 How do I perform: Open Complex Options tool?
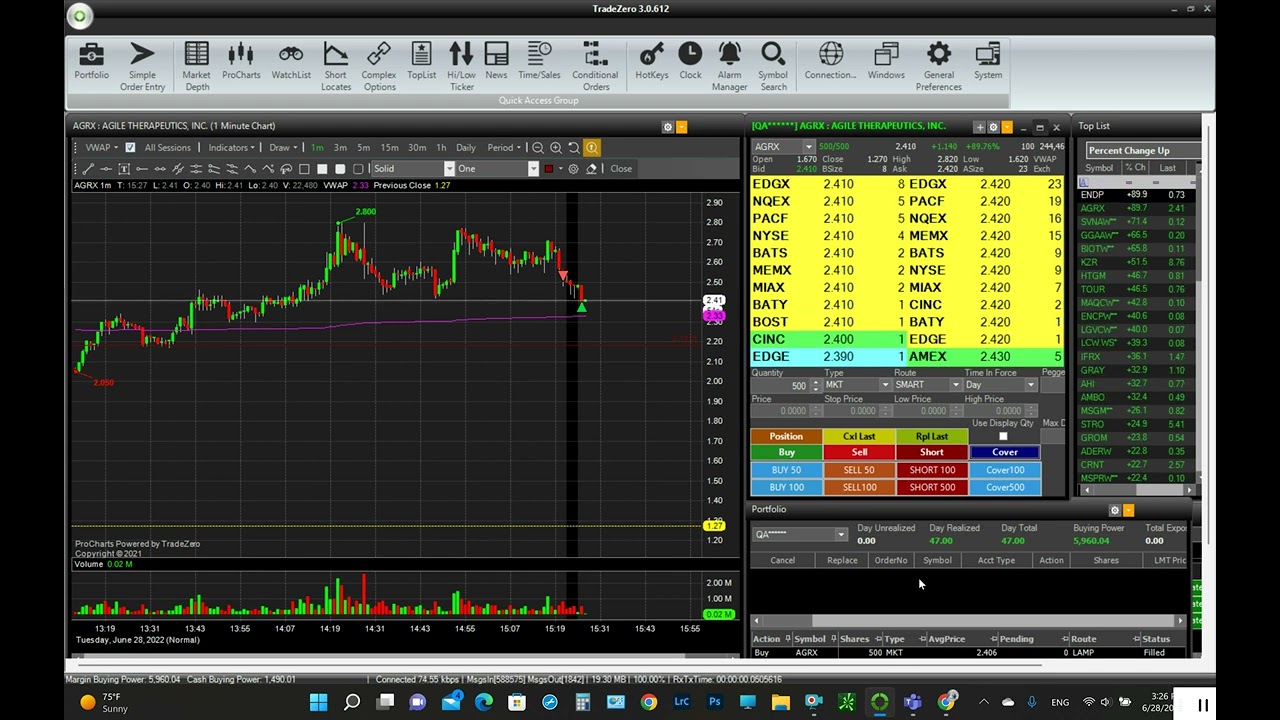click(x=379, y=67)
